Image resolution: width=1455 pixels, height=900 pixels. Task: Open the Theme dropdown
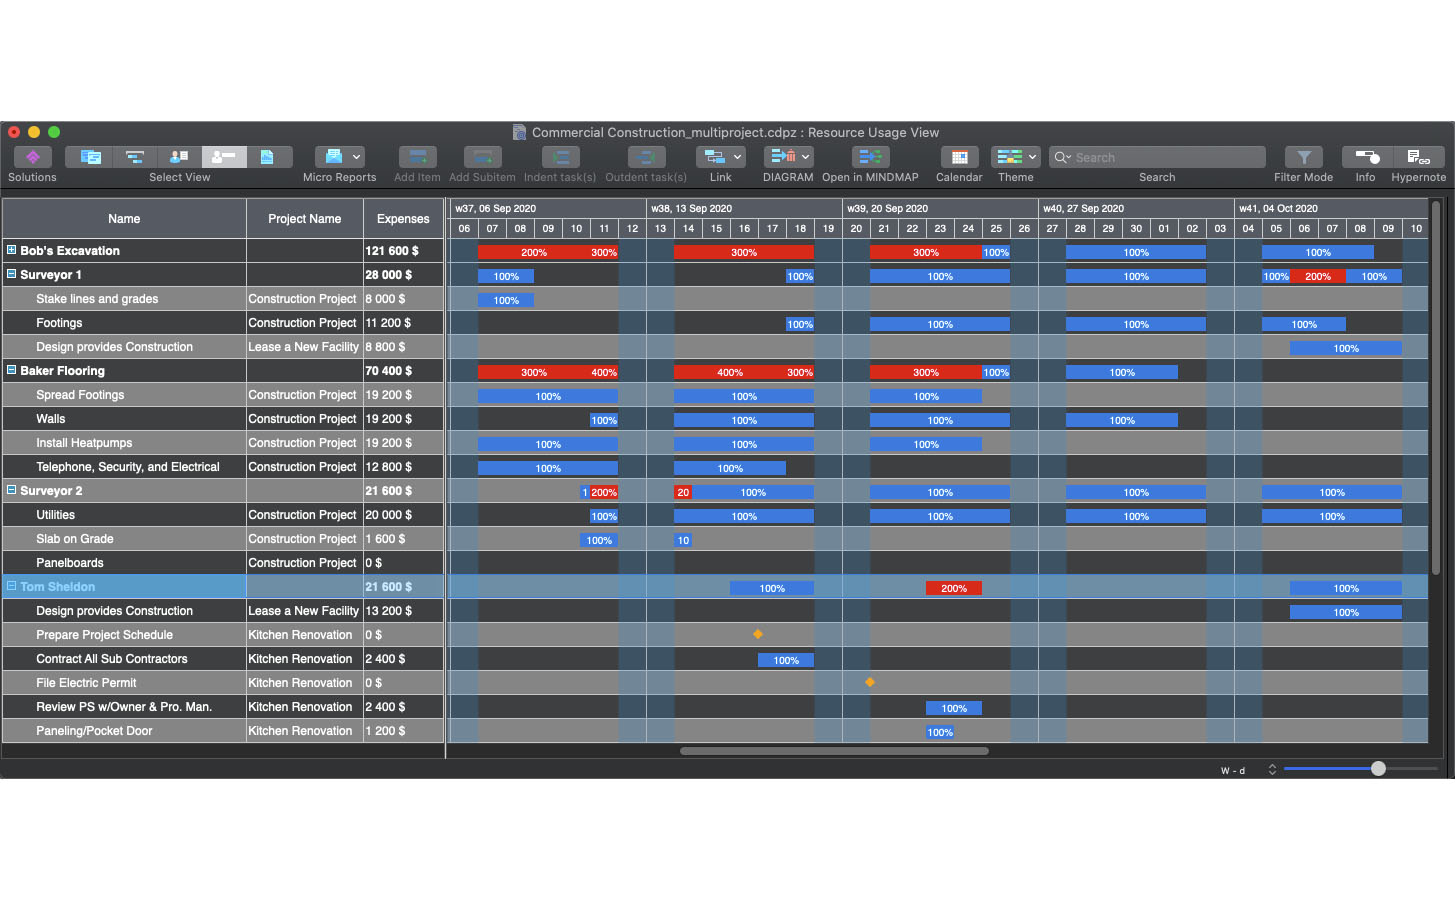click(x=1016, y=157)
